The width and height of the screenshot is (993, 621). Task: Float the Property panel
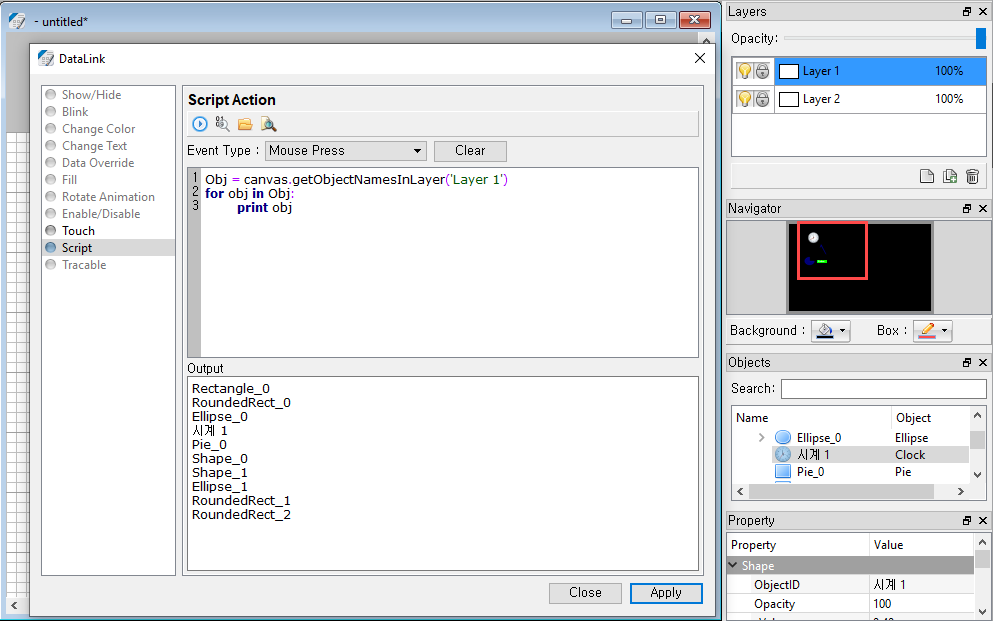[967, 520]
